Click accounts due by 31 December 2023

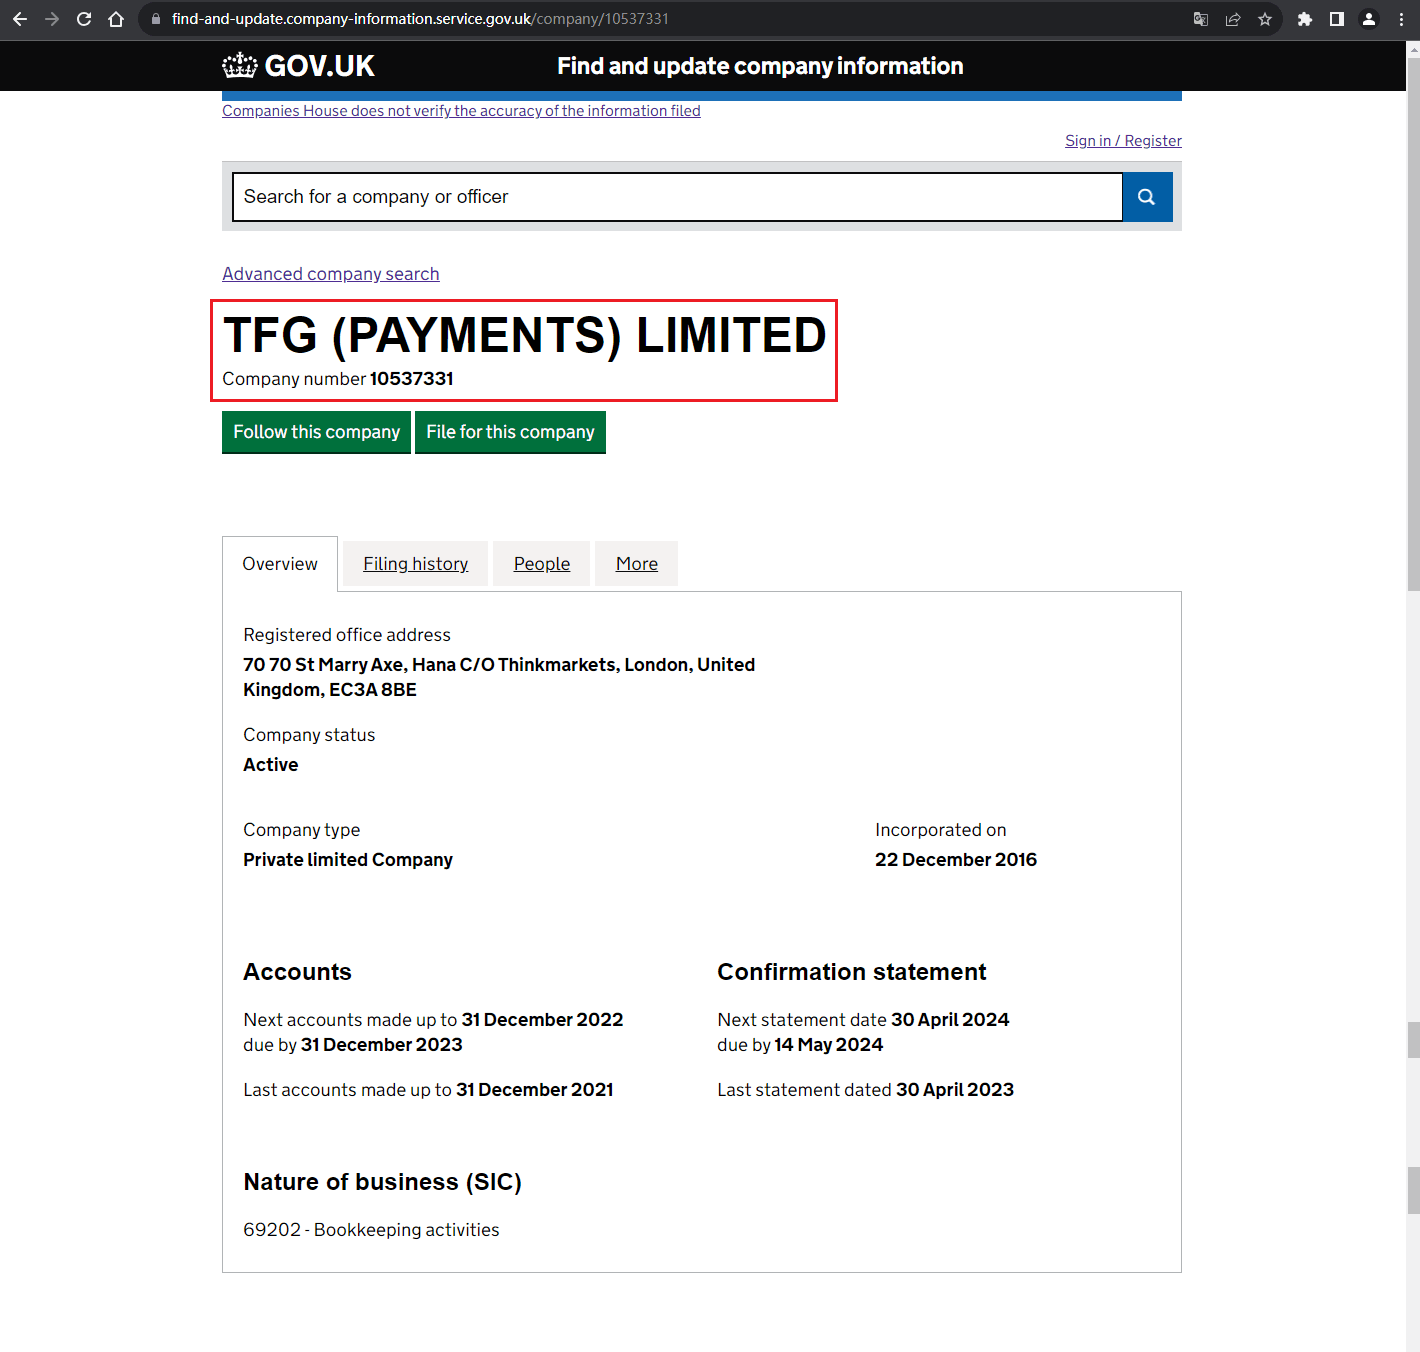(x=353, y=1045)
